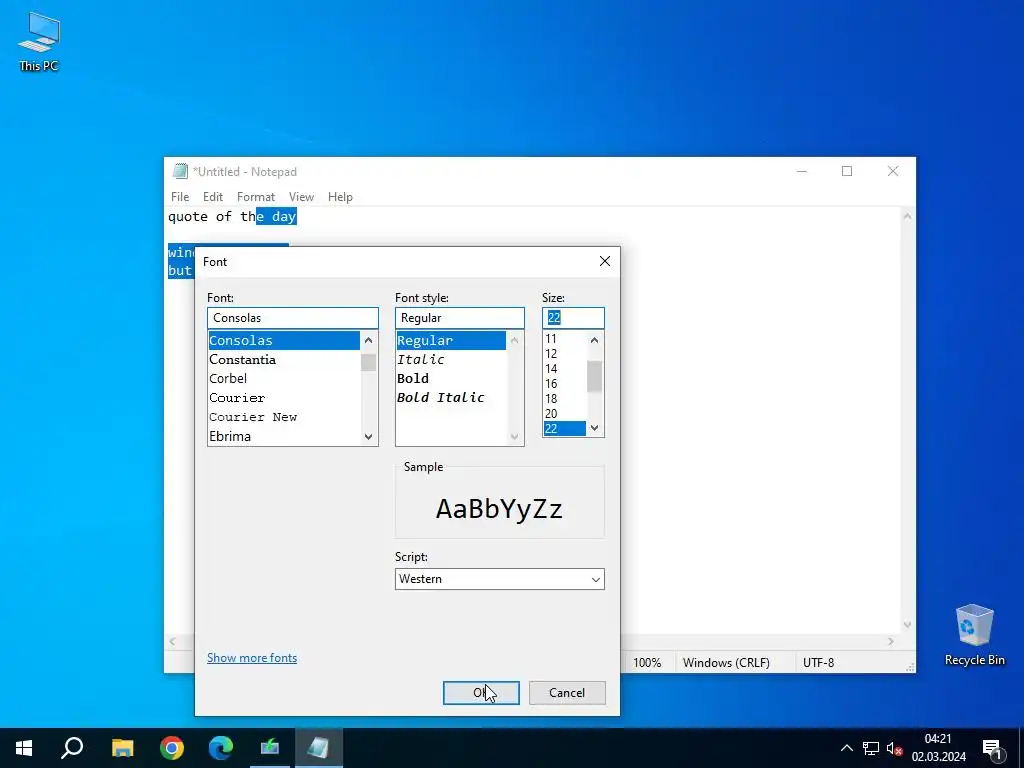
Task: Open network status tray icon
Action: (x=871, y=748)
